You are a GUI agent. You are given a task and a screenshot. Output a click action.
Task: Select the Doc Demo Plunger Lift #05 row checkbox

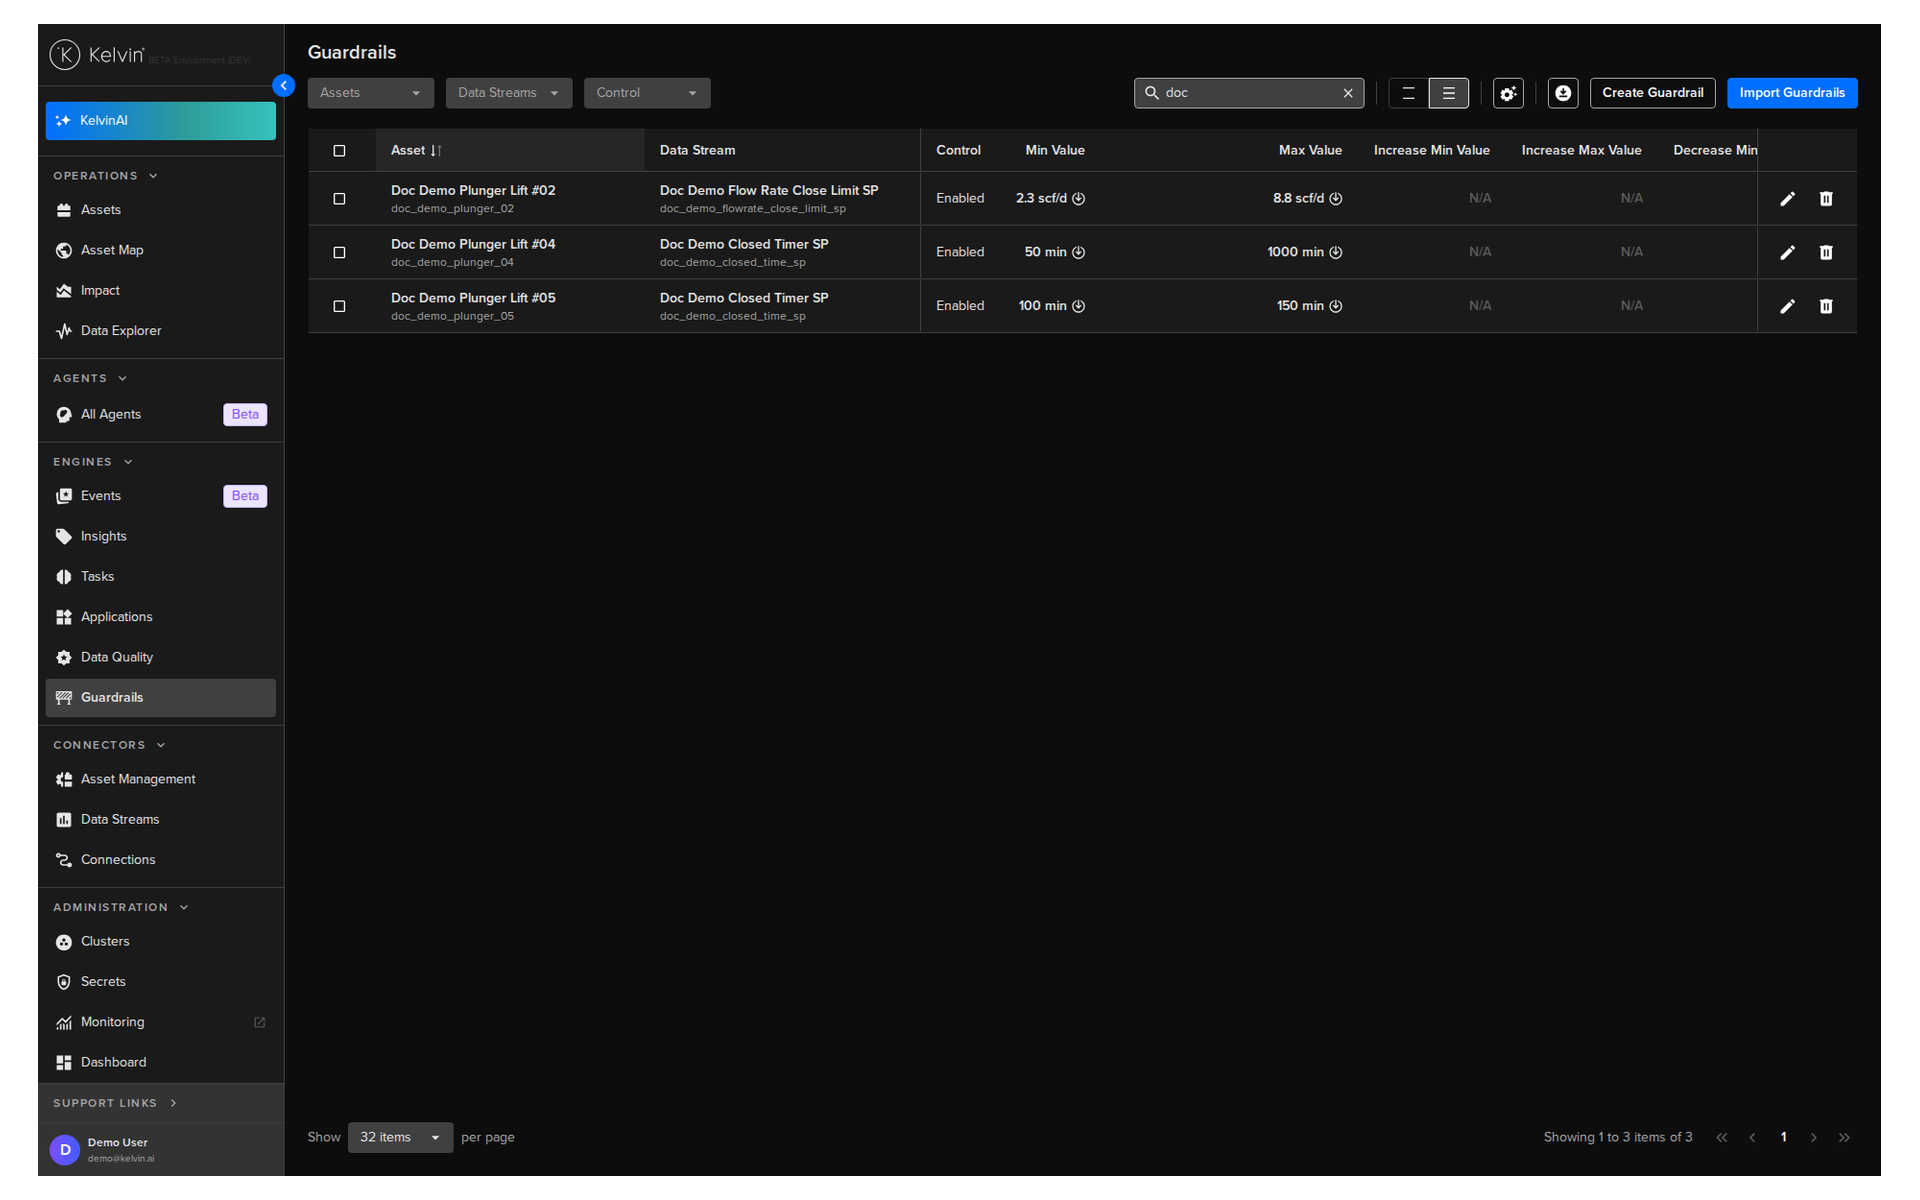339,306
